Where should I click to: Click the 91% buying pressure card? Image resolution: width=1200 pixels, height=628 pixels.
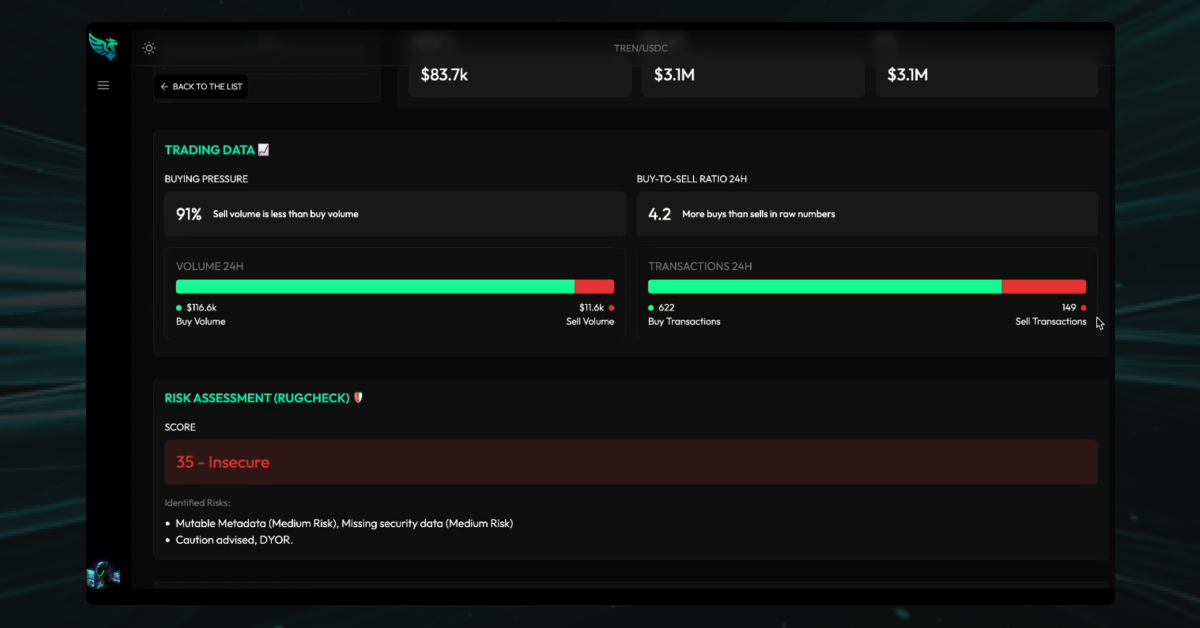[x=395, y=214]
